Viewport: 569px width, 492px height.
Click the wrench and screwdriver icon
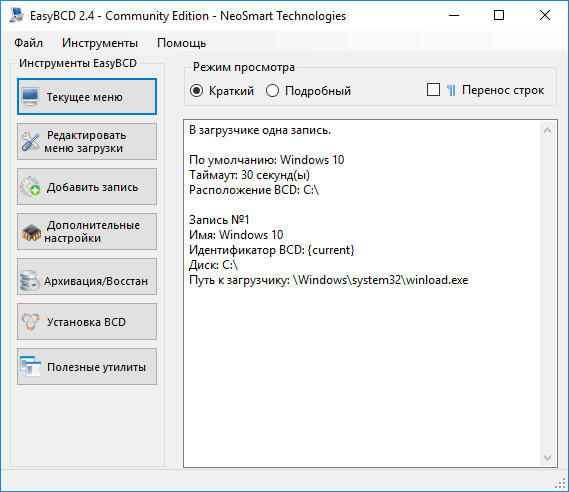tap(30, 142)
